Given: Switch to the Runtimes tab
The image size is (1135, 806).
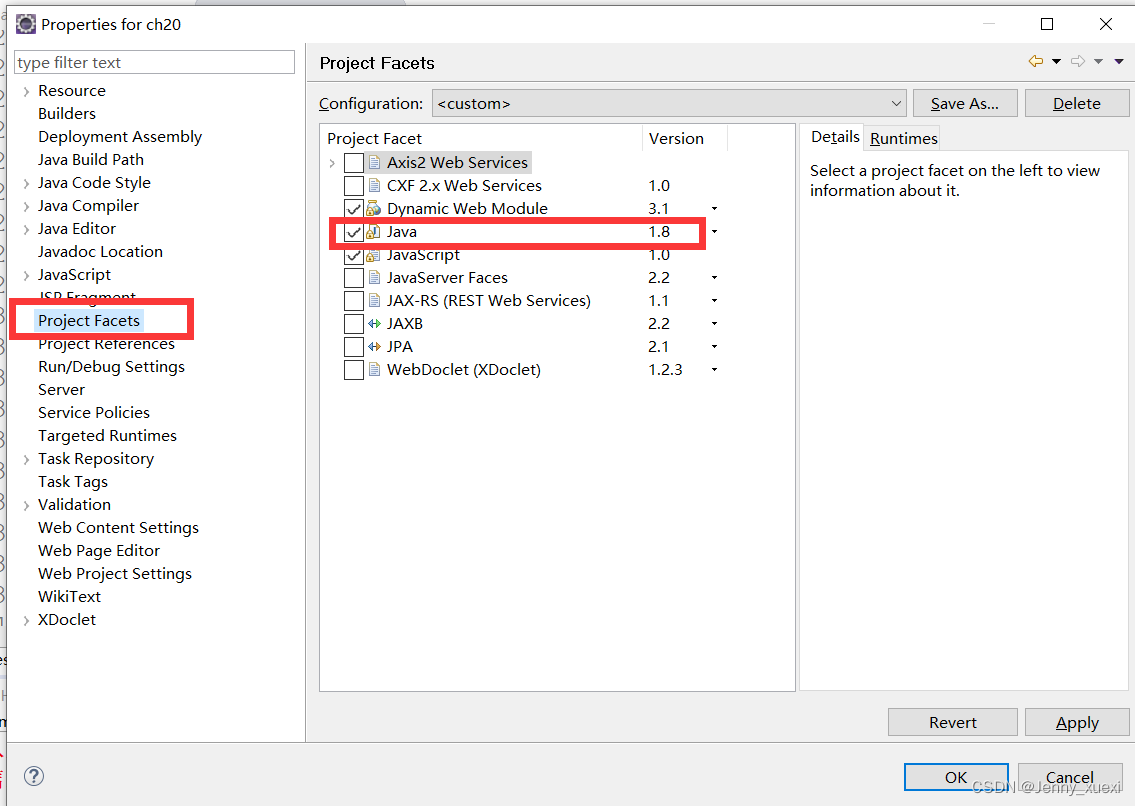Looking at the screenshot, I should [x=903, y=138].
